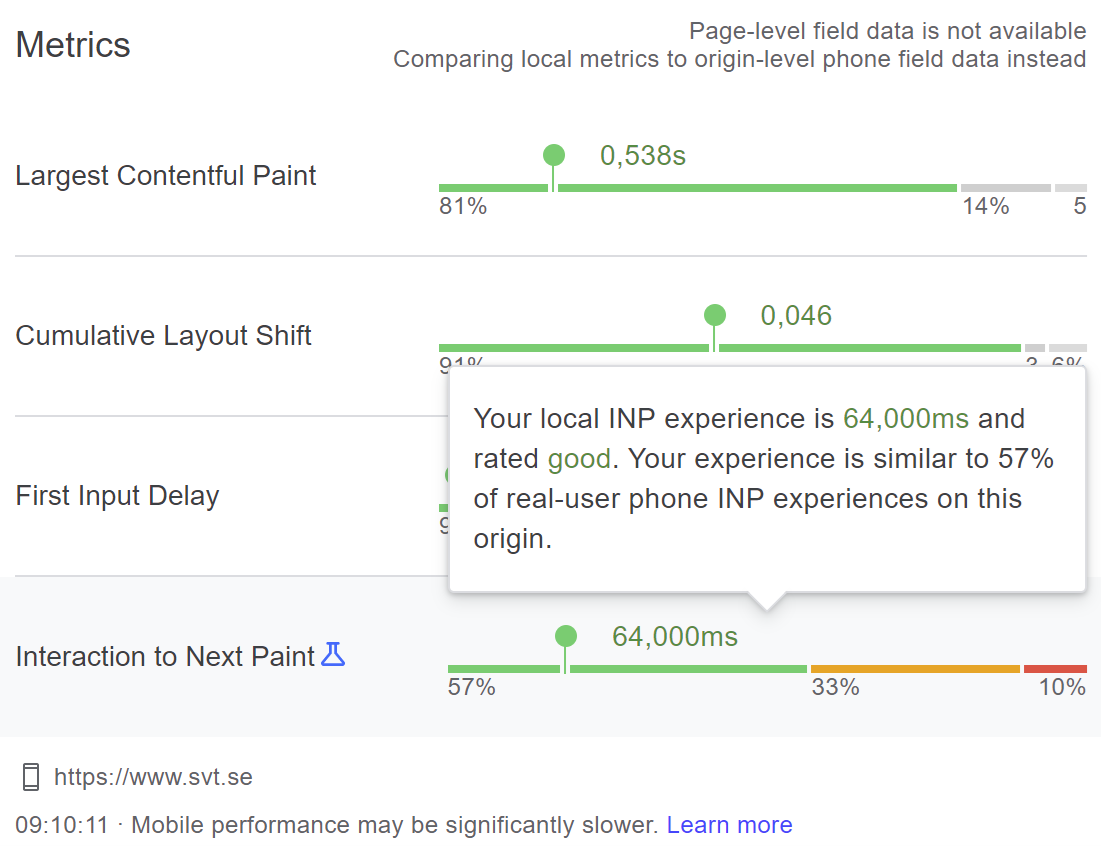
Task: Select the Interaction to Next Paint label
Action: 166,657
